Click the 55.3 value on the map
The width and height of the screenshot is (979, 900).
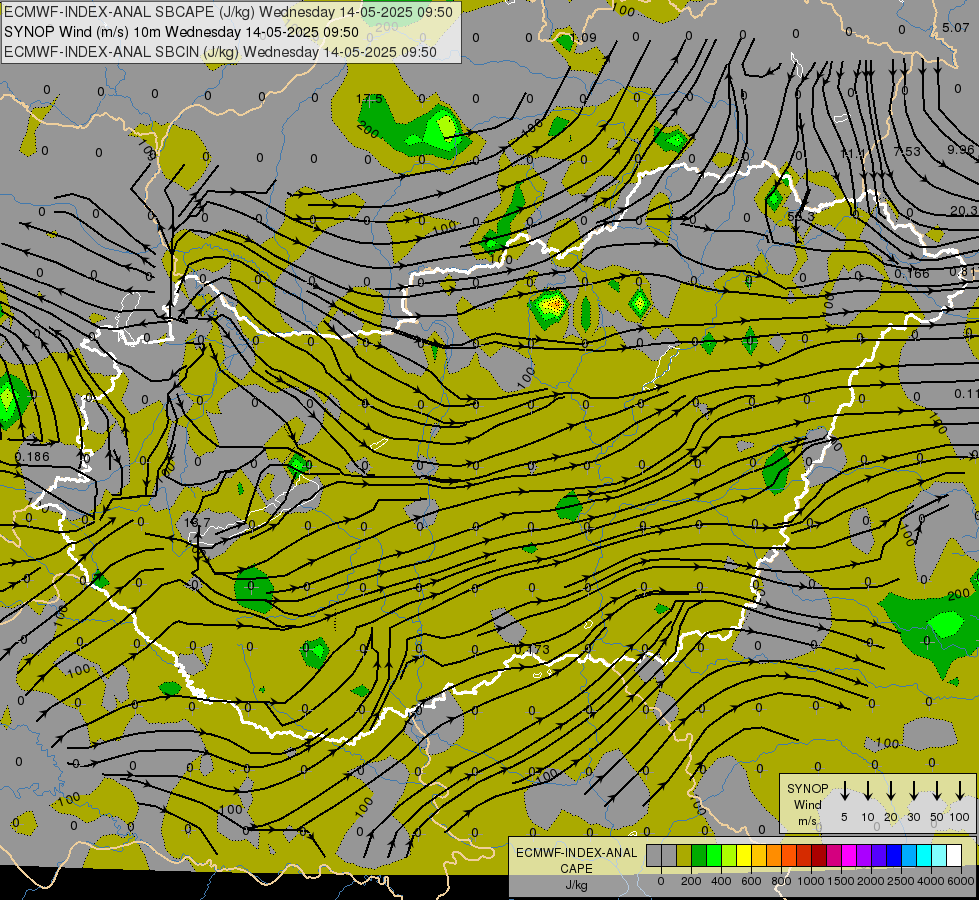click(x=800, y=216)
